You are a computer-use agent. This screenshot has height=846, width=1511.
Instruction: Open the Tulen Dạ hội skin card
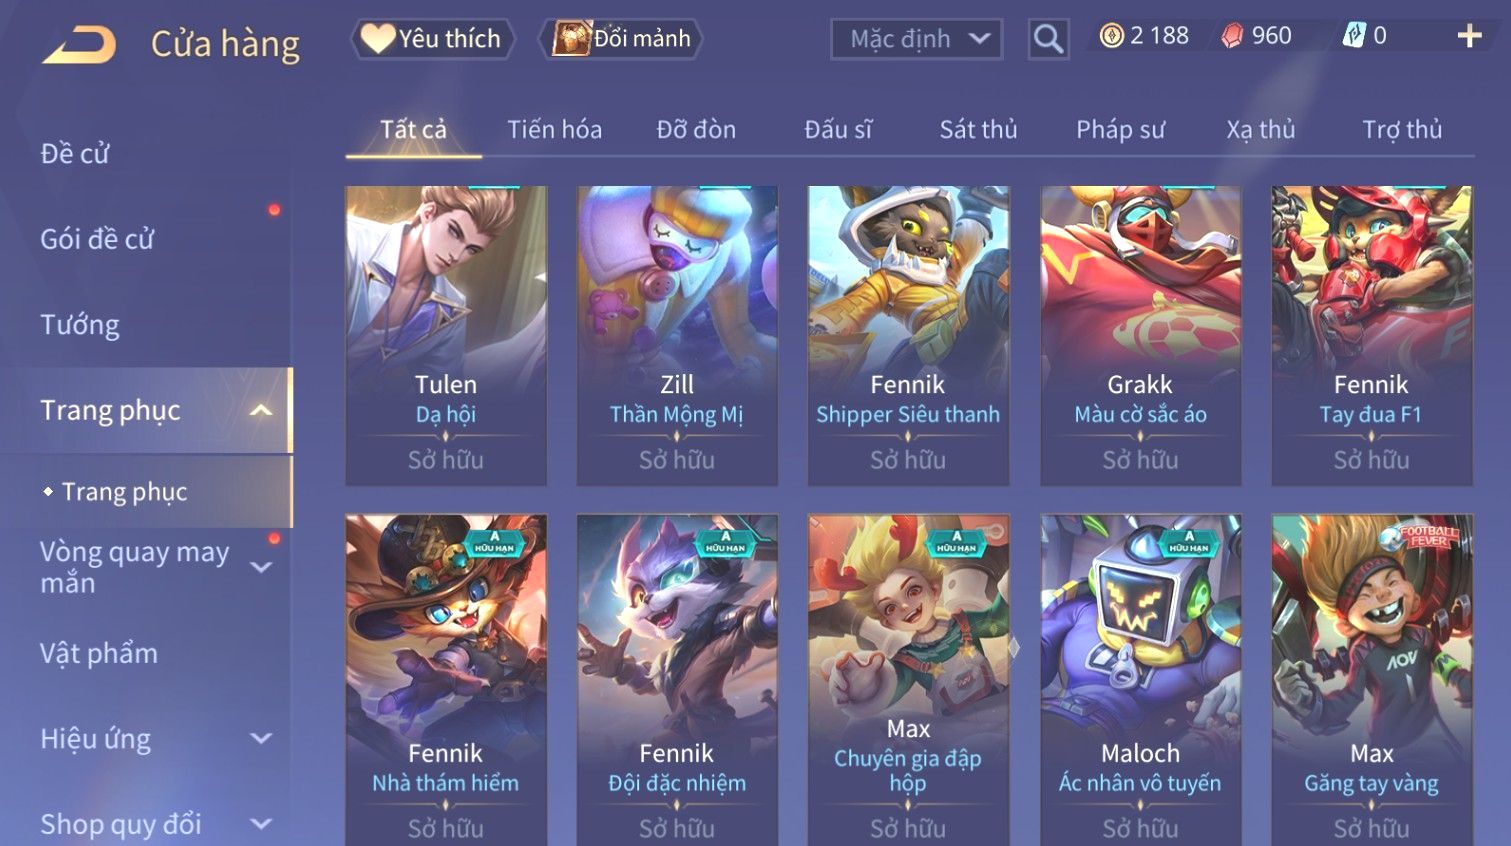(446, 336)
